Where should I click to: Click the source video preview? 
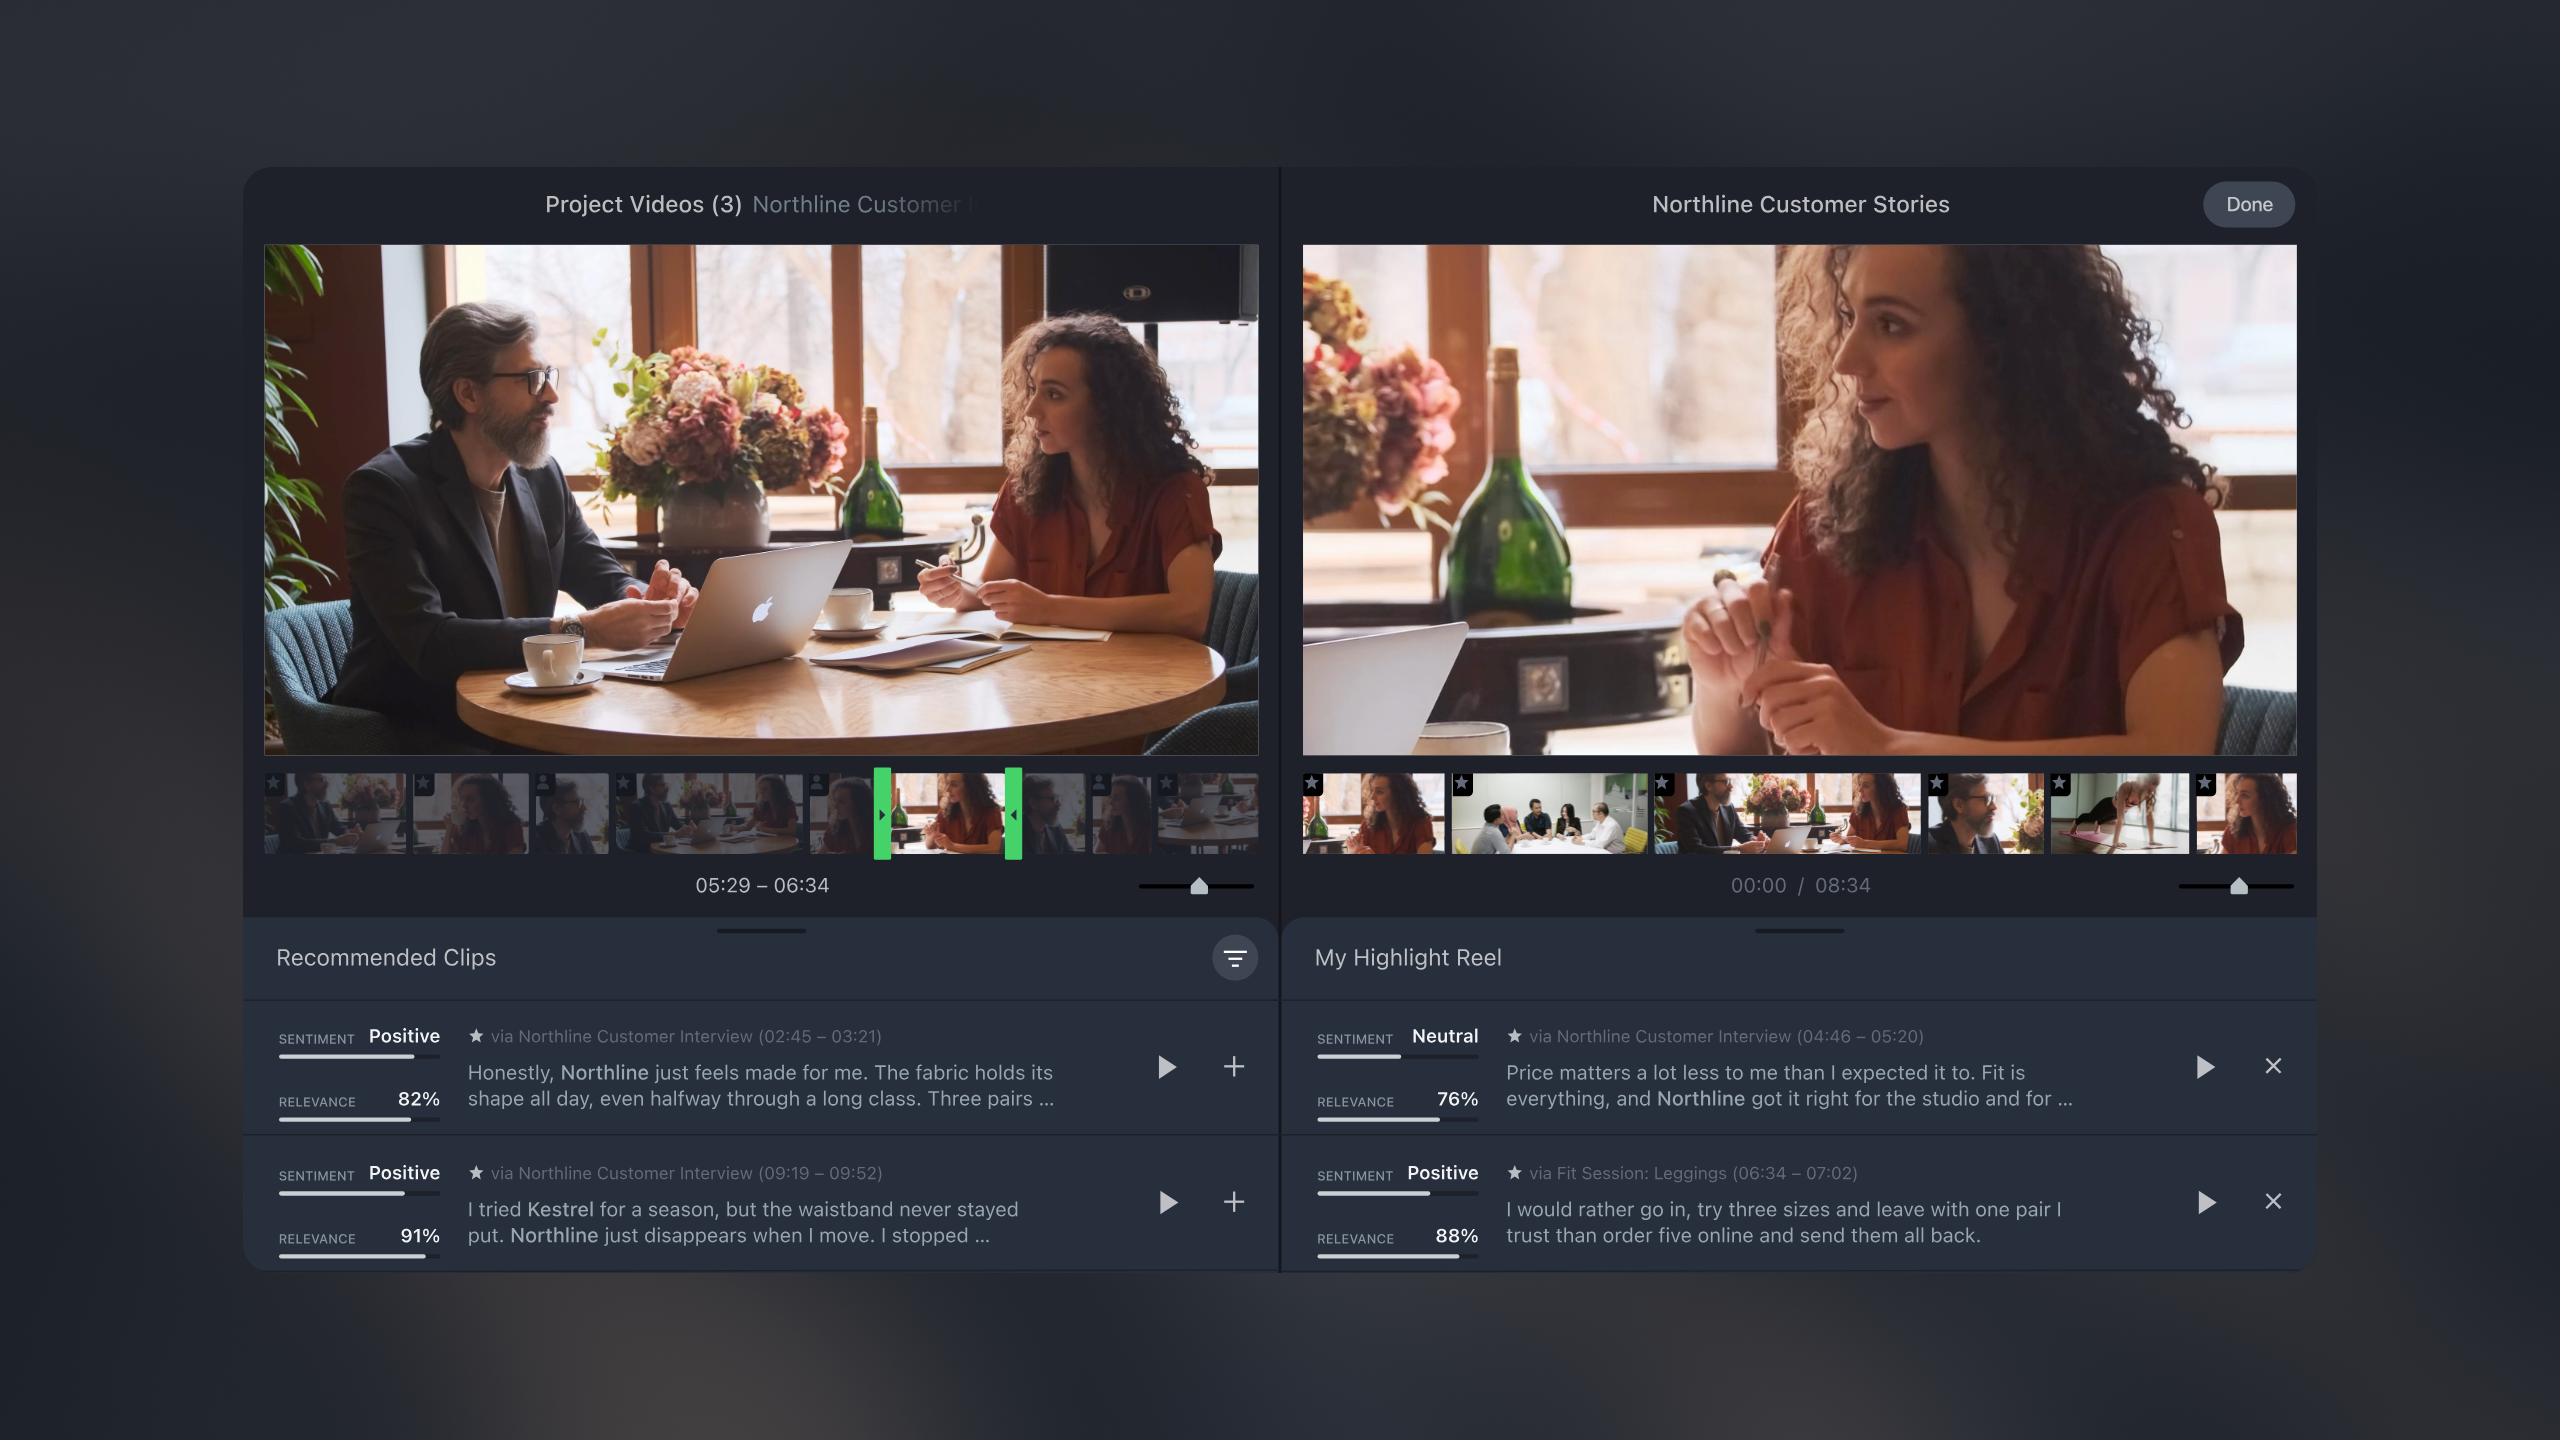pos(761,500)
